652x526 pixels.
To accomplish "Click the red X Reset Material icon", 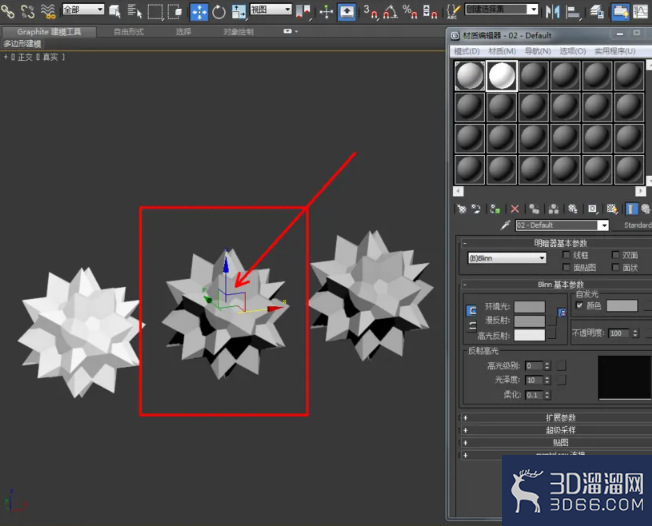I will 515,209.
